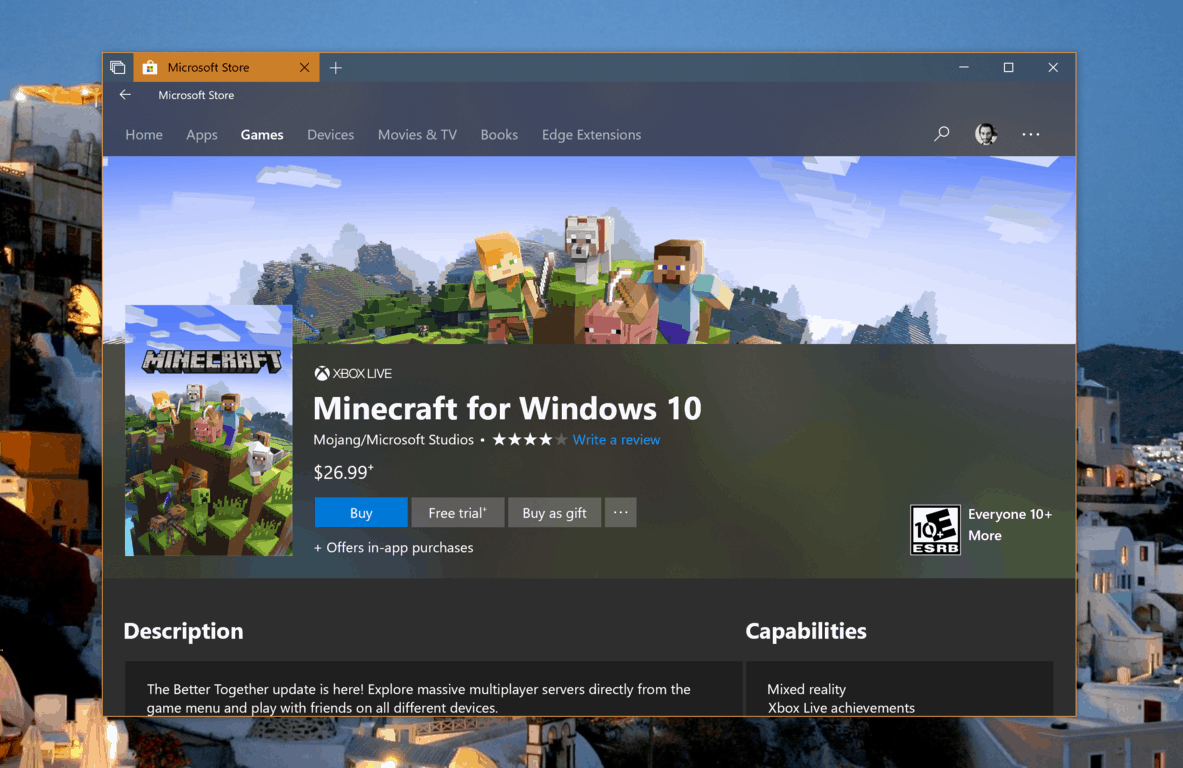Buy Minecraft with the Buy button

coord(361,512)
